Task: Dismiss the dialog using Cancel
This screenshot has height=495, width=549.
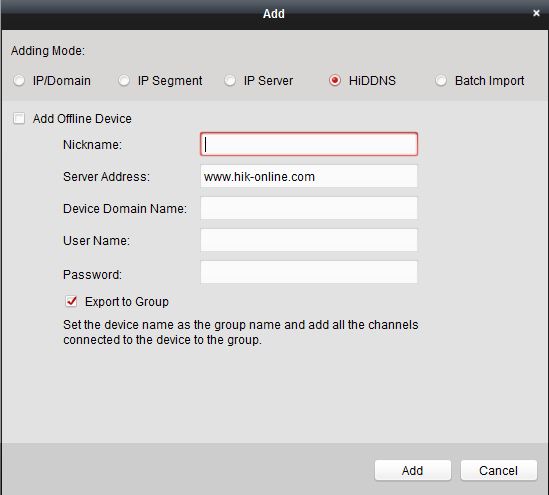Action: 499,470
